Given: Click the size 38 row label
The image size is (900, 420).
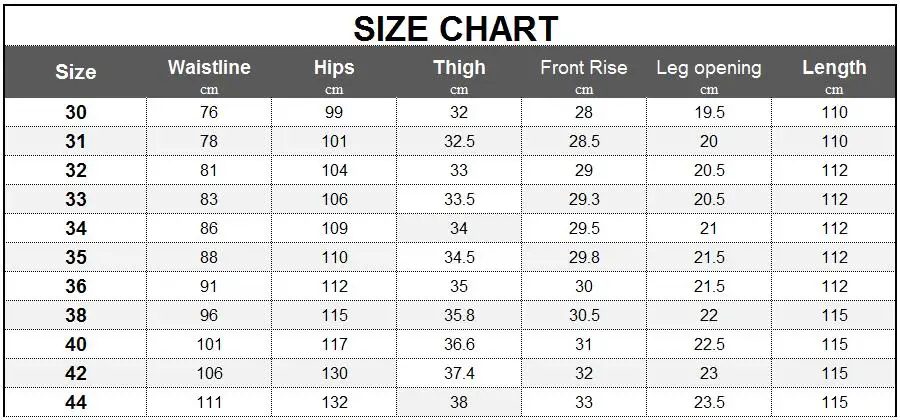Looking at the screenshot, I should click(x=75, y=316).
